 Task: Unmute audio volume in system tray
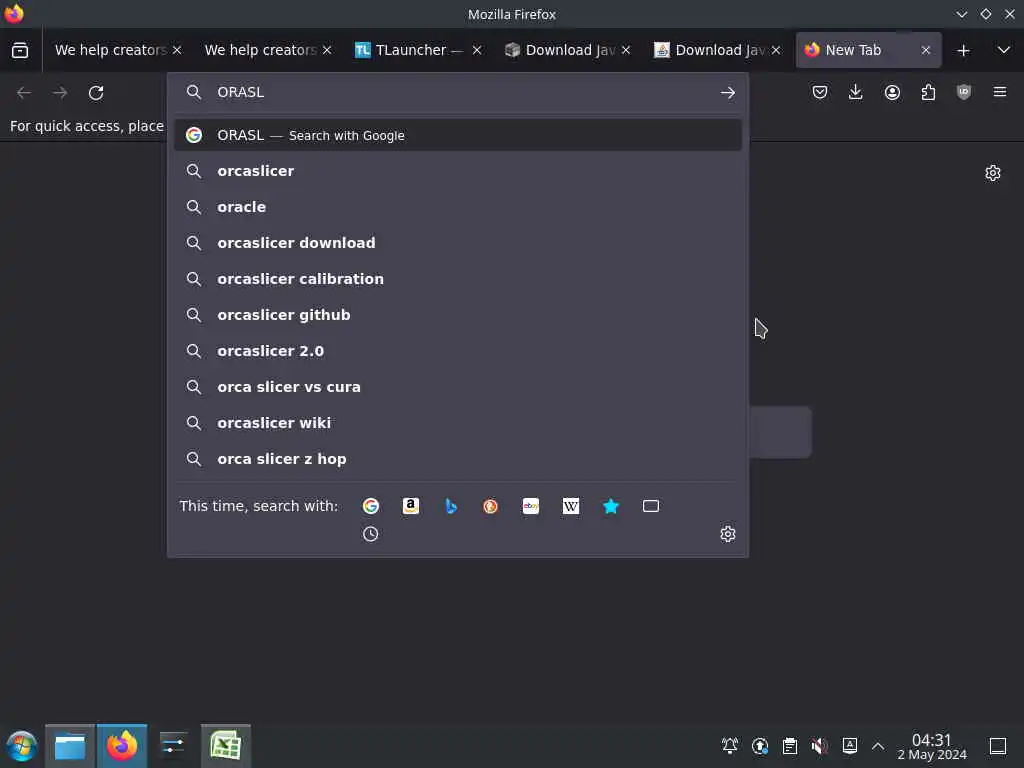(x=820, y=746)
